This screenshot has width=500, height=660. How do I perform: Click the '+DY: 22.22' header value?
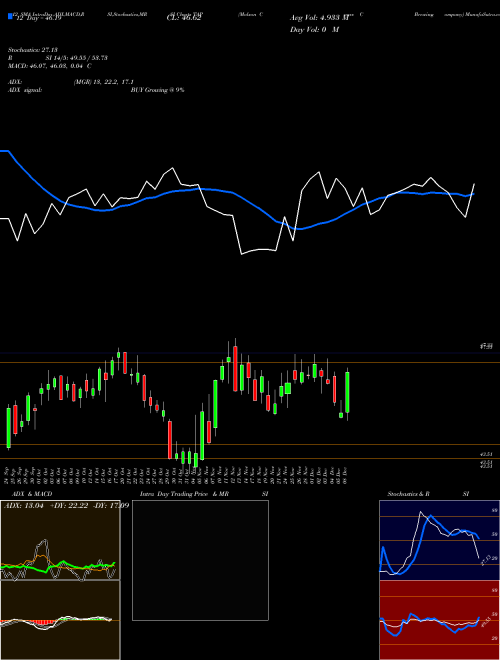[x=69, y=505]
